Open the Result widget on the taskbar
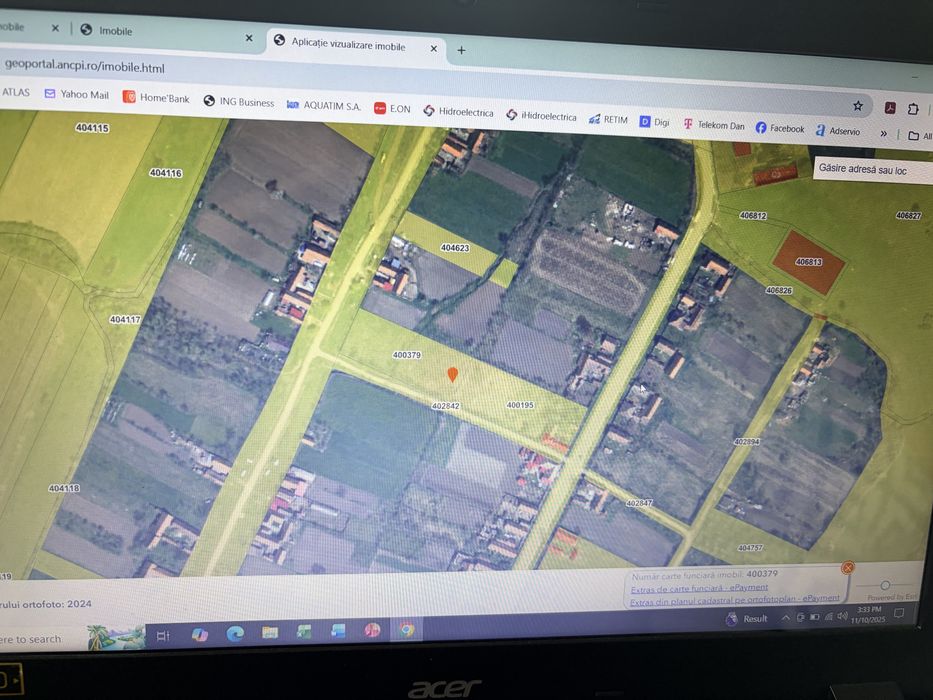The height and width of the screenshot is (700, 933). 747,619
